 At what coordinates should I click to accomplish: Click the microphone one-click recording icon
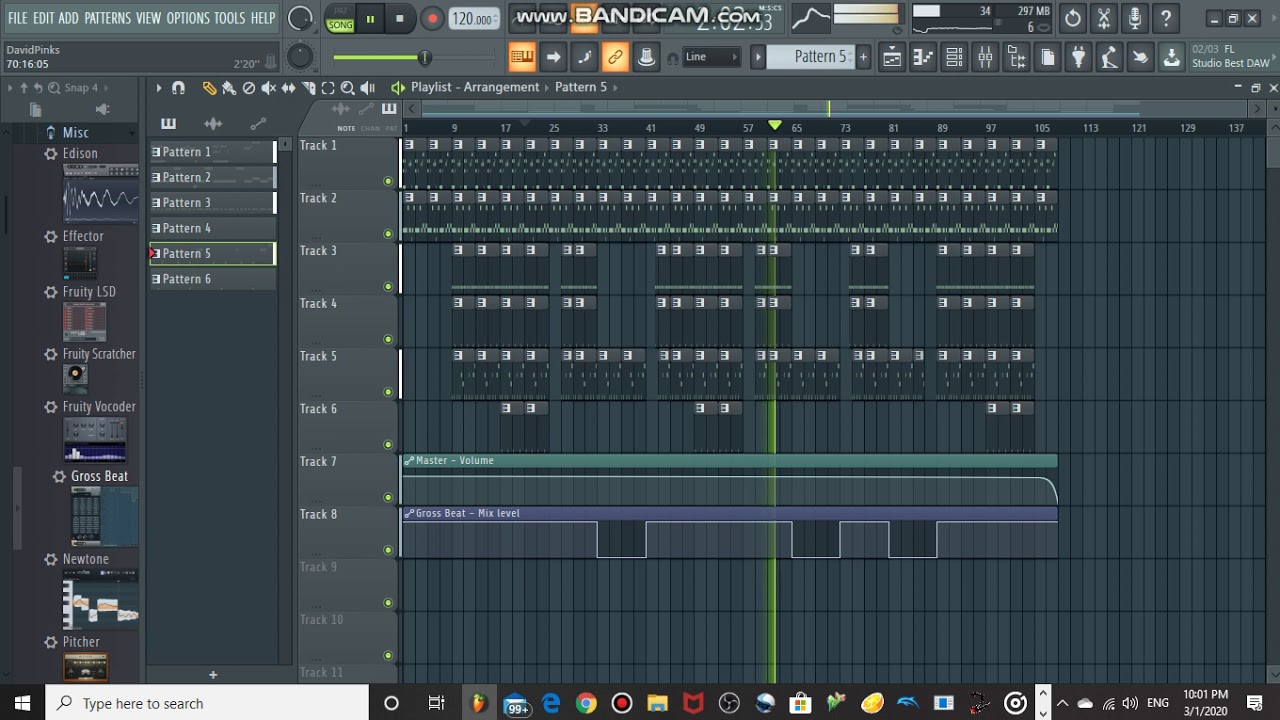pos(1135,18)
